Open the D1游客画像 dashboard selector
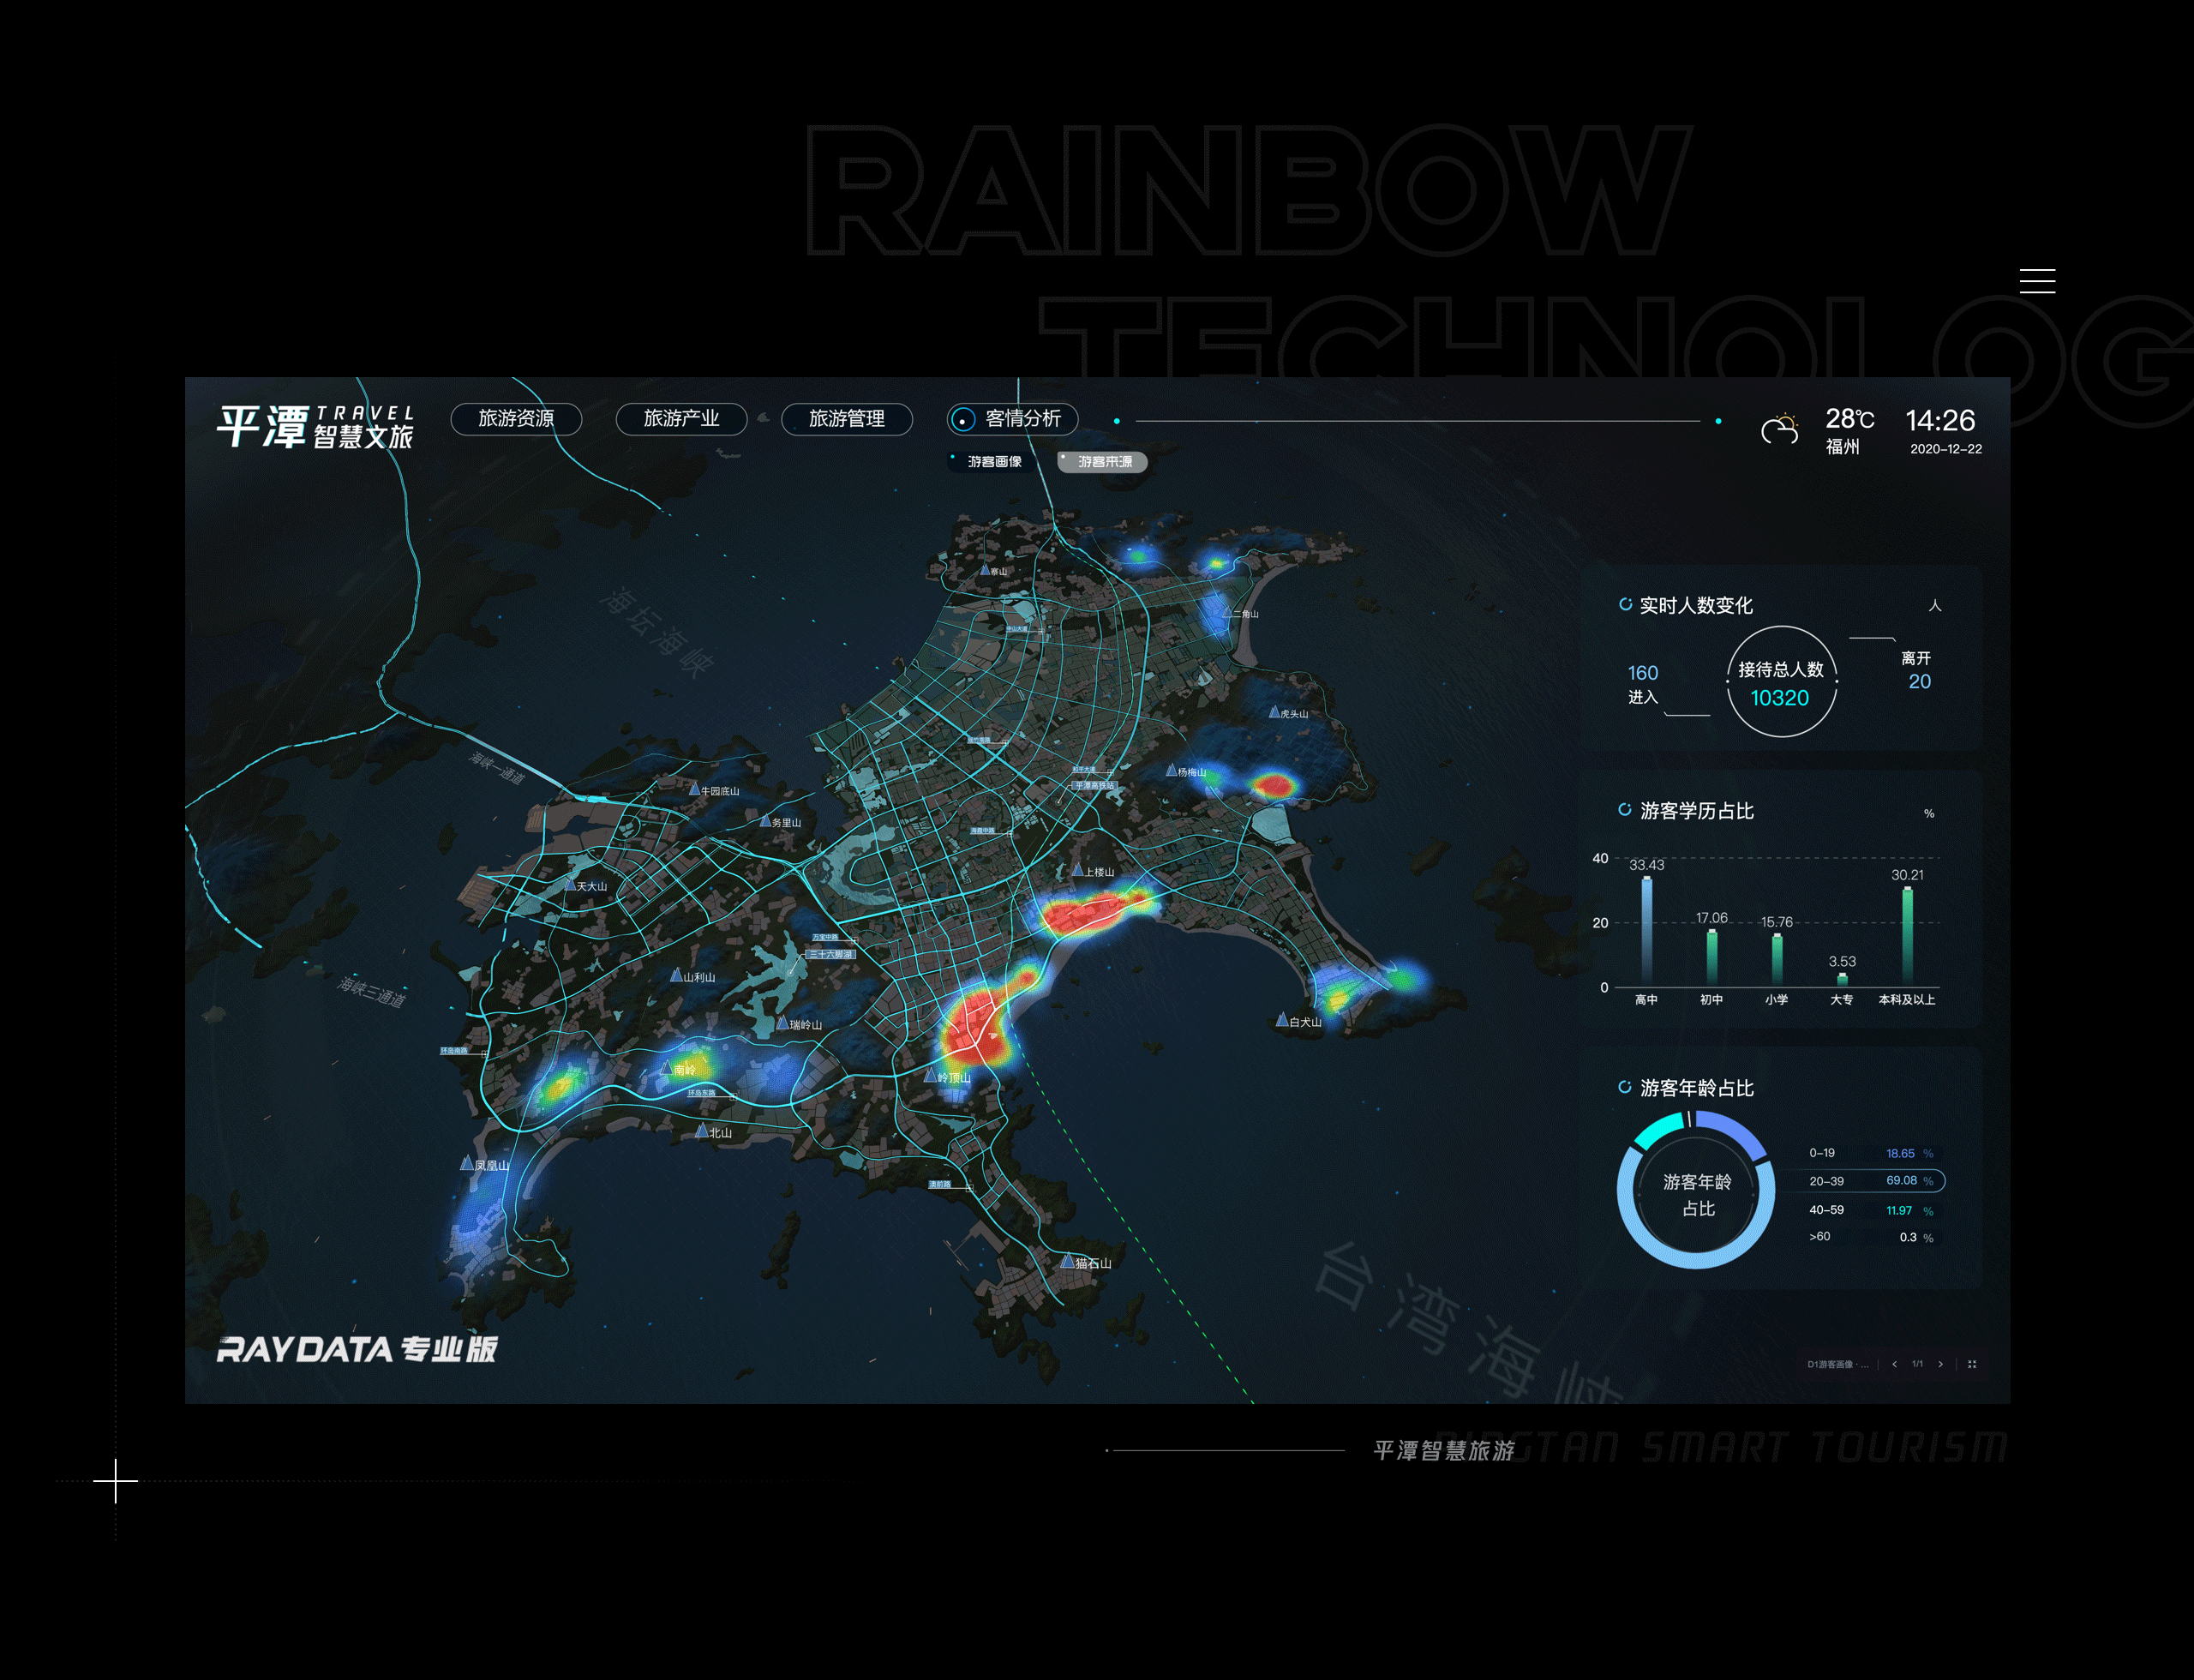The width and height of the screenshot is (2194, 1680). pyautogui.click(x=1841, y=1364)
